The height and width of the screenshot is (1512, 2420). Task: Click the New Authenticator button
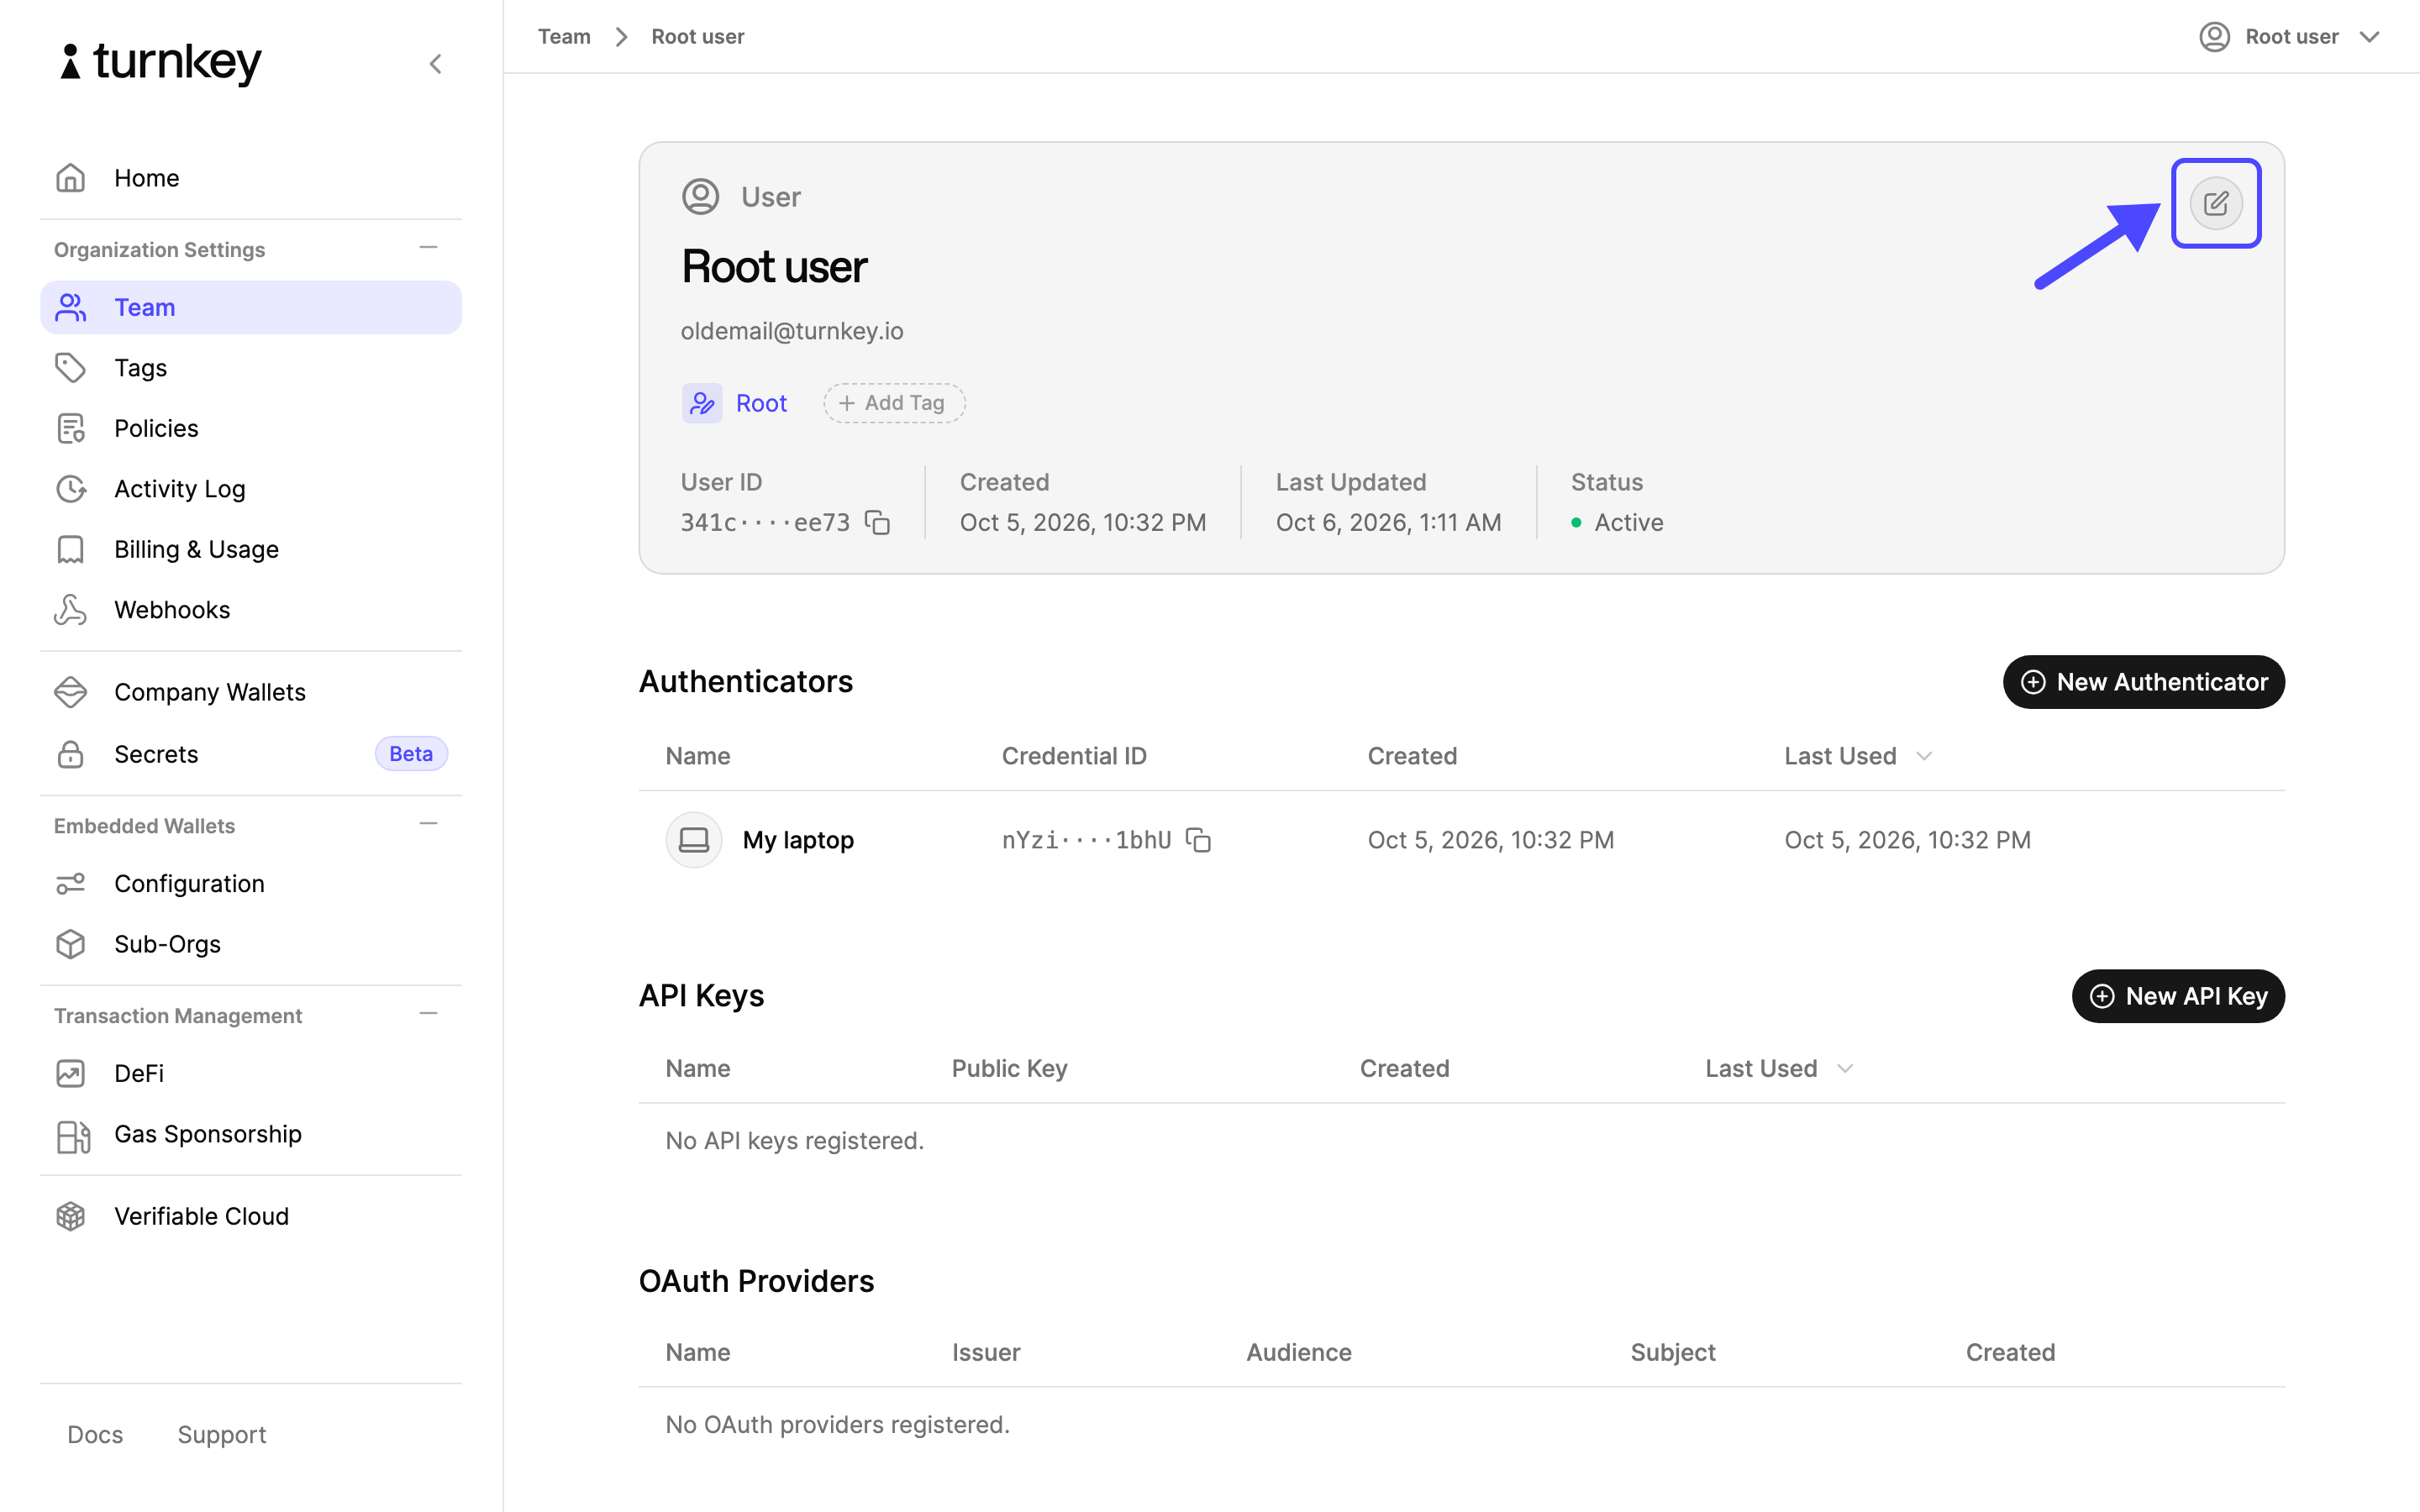(2143, 682)
